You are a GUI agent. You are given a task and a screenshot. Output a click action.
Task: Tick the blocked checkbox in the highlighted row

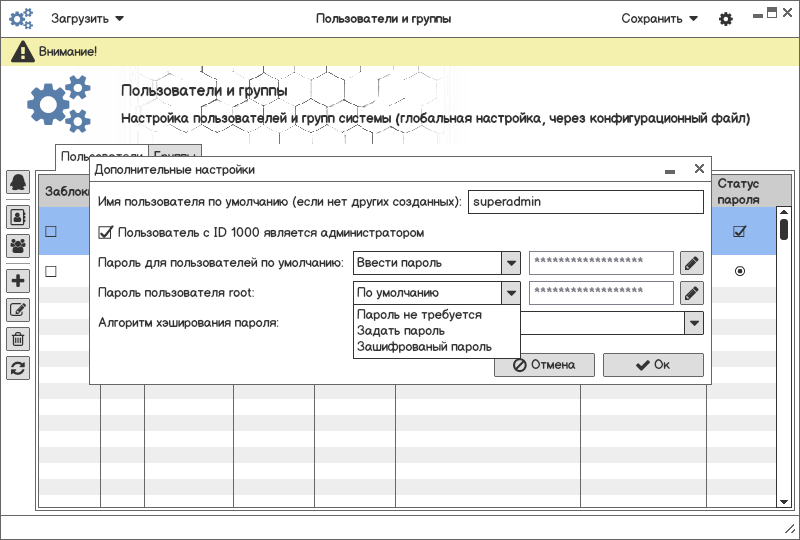pyautogui.click(x=51, y=232)
